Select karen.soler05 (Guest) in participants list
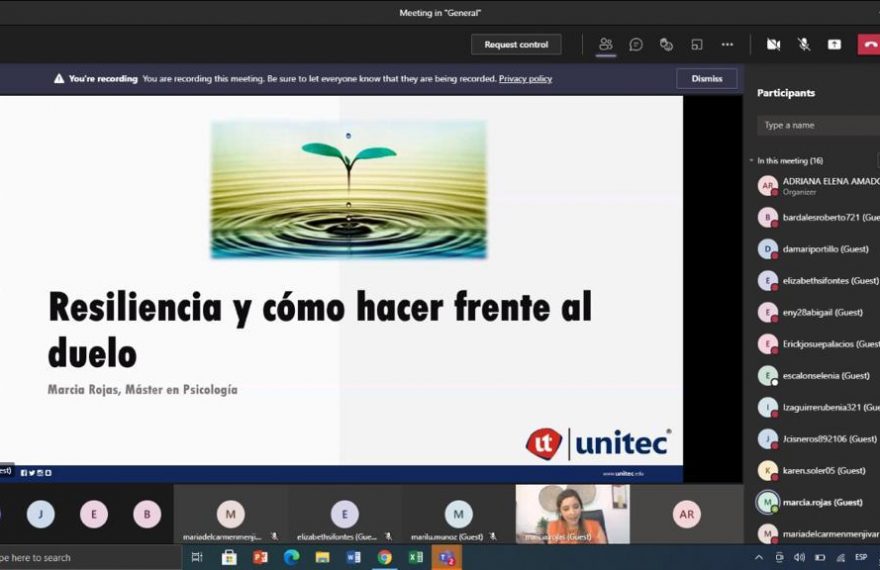 tap(822, 470)
